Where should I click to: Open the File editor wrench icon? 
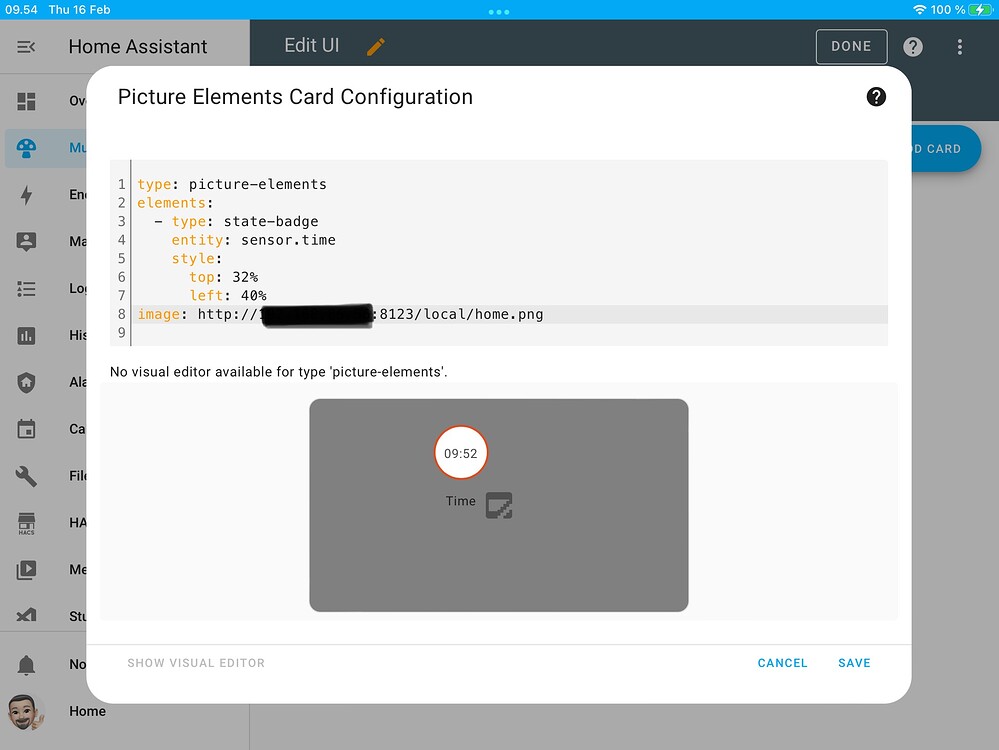pos(26,476)
